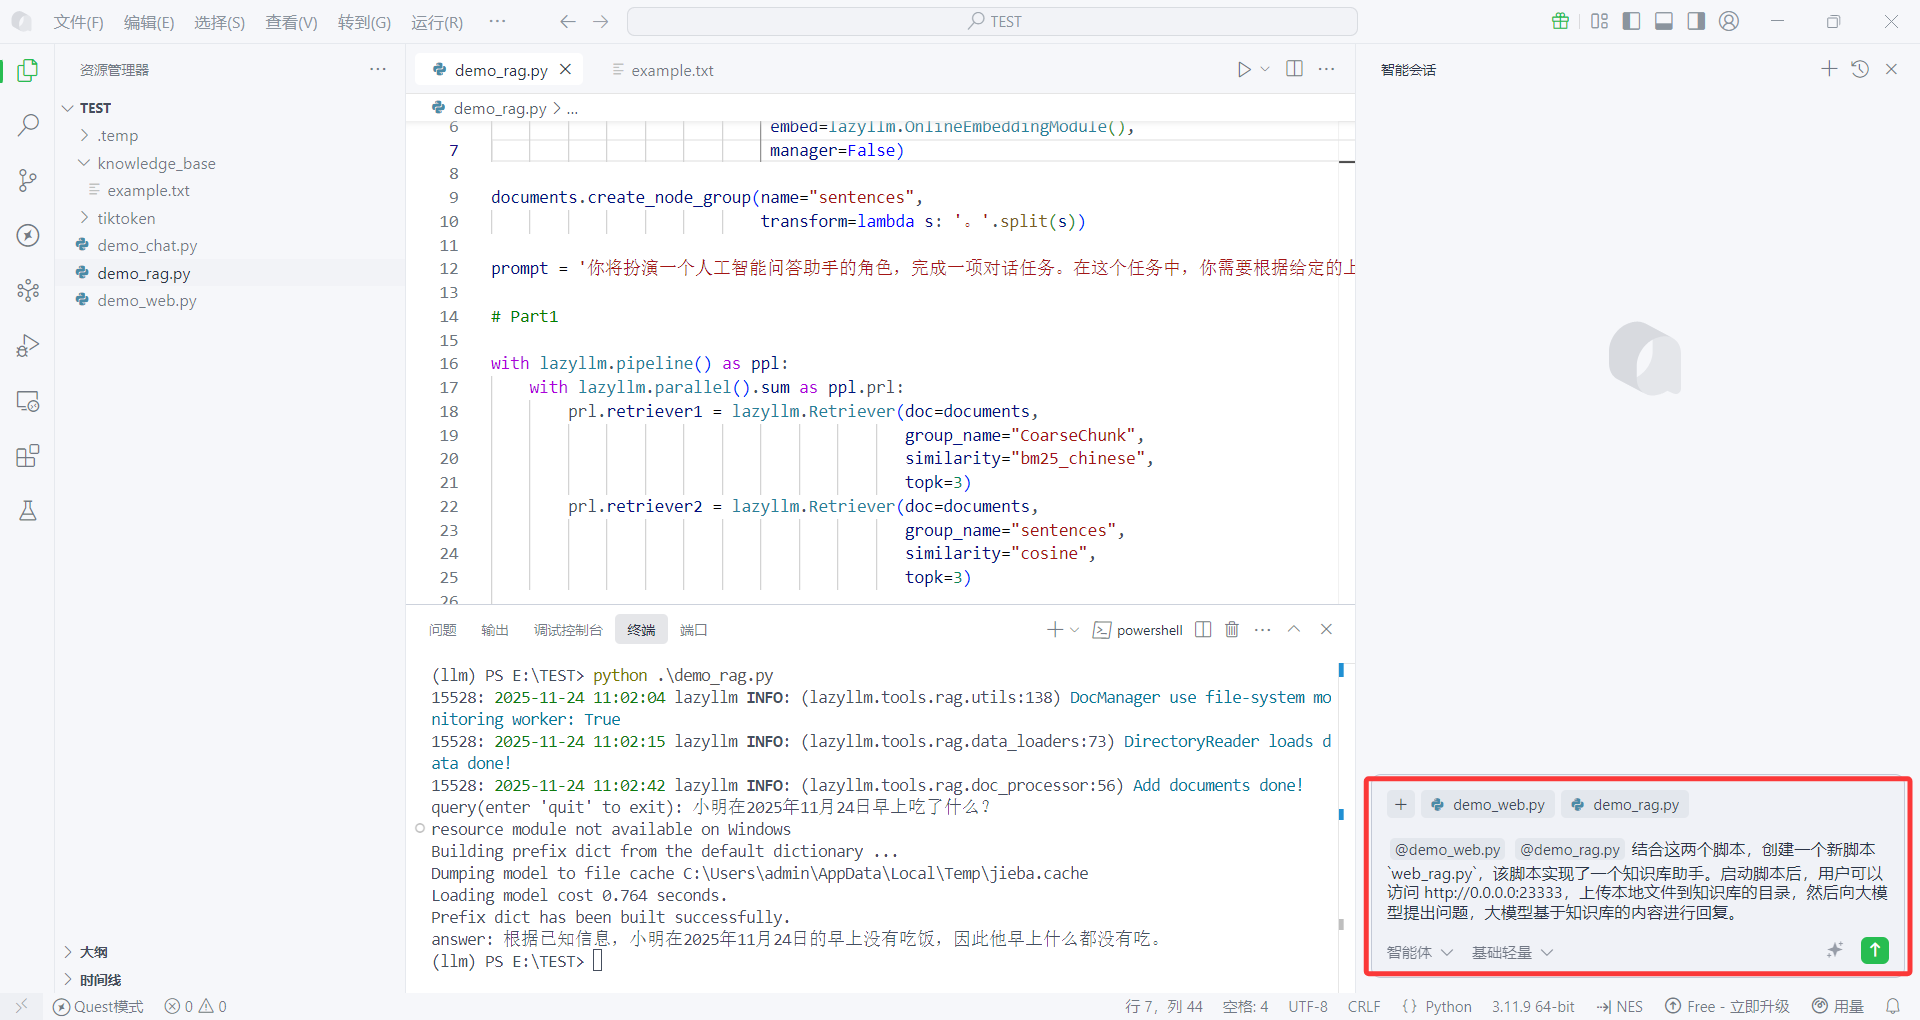
Task: Open the Remote Explorer view
Action: coord(28,401)
